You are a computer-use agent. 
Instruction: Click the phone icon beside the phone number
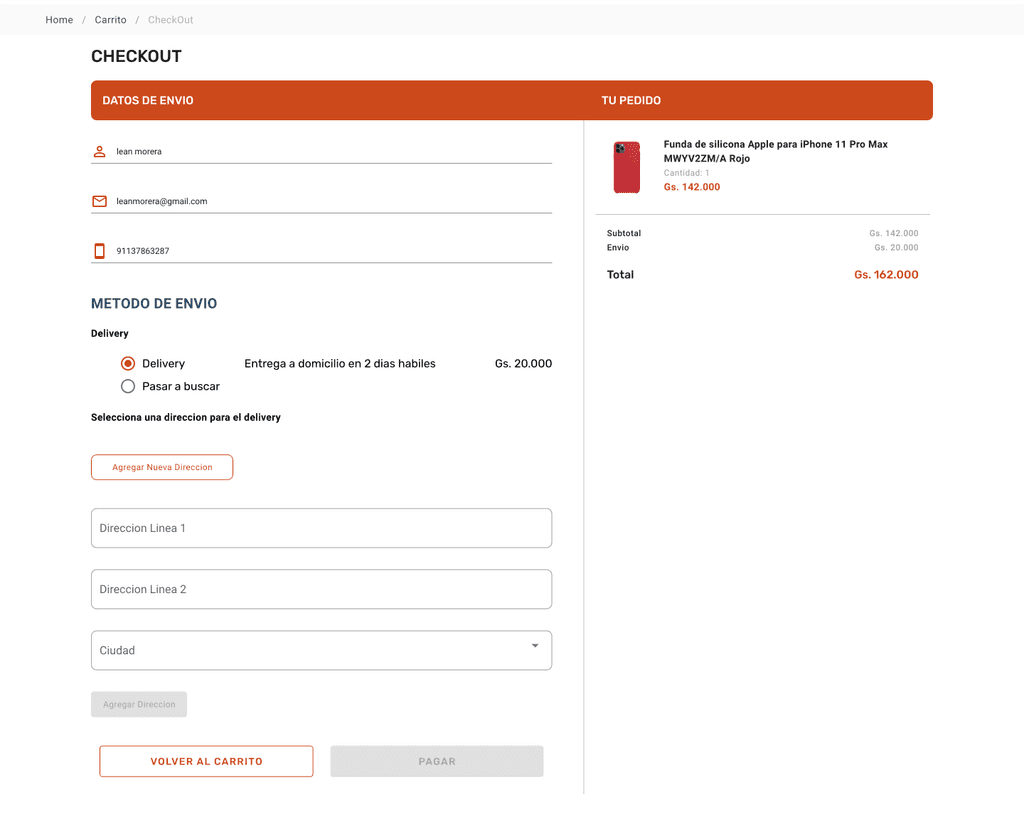pyautogui.click(x=99, y=251)
